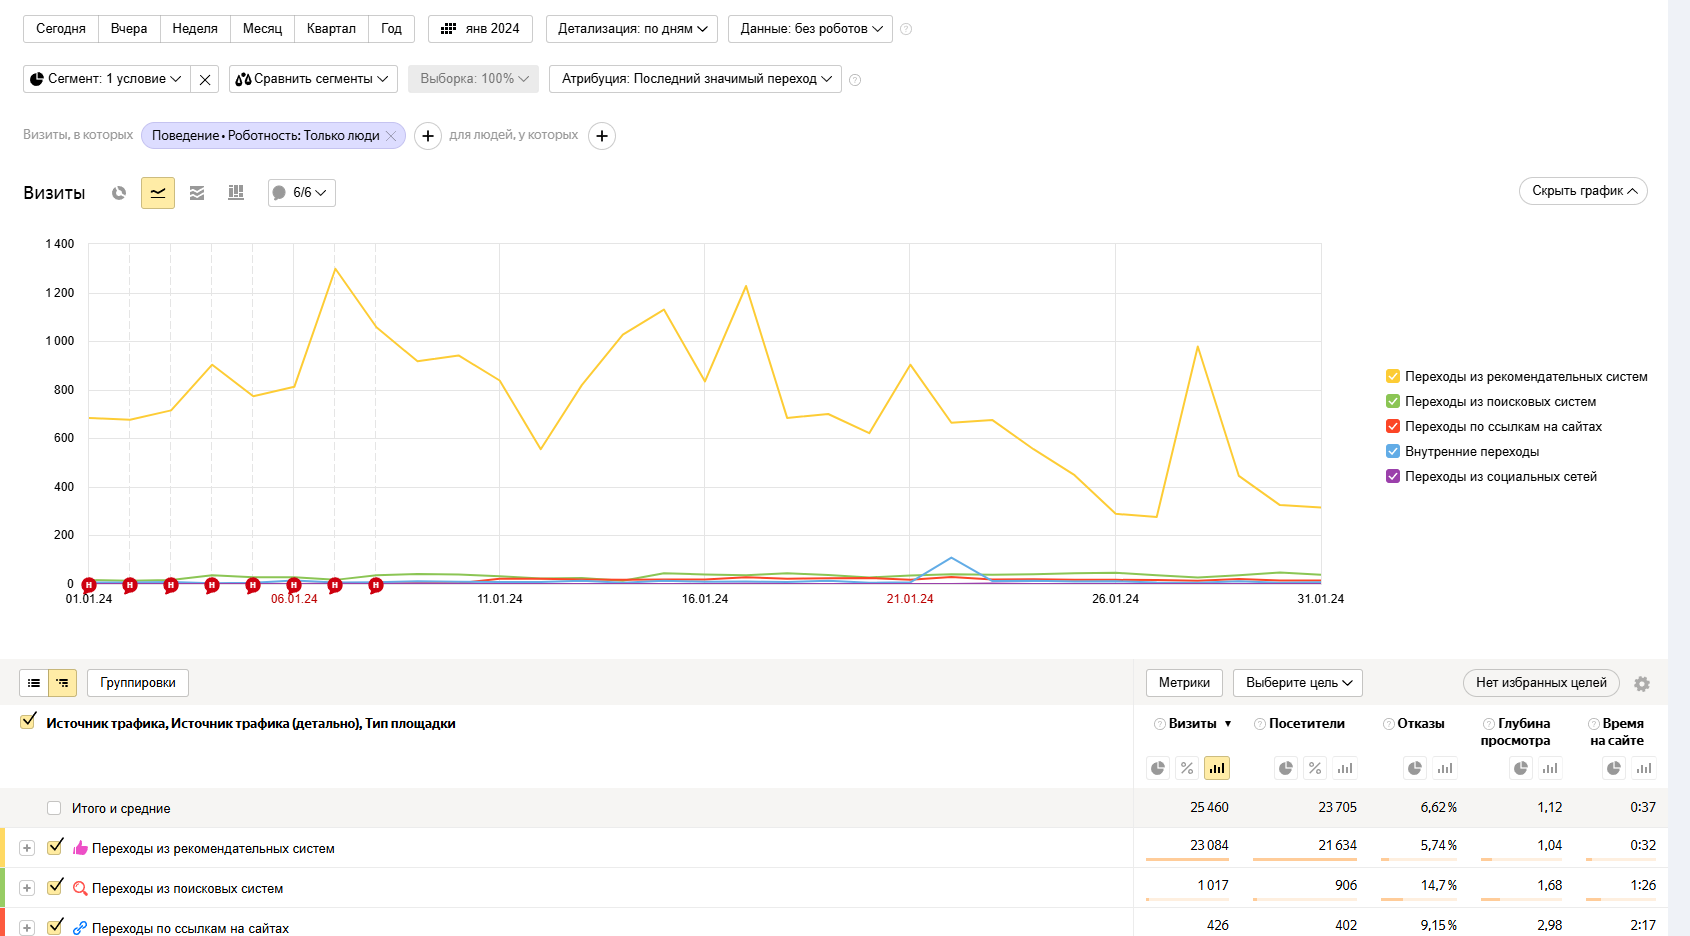The image size is (1690, 936).
Task: Remove the 'Только люди' filter chip
Action: 391,136
